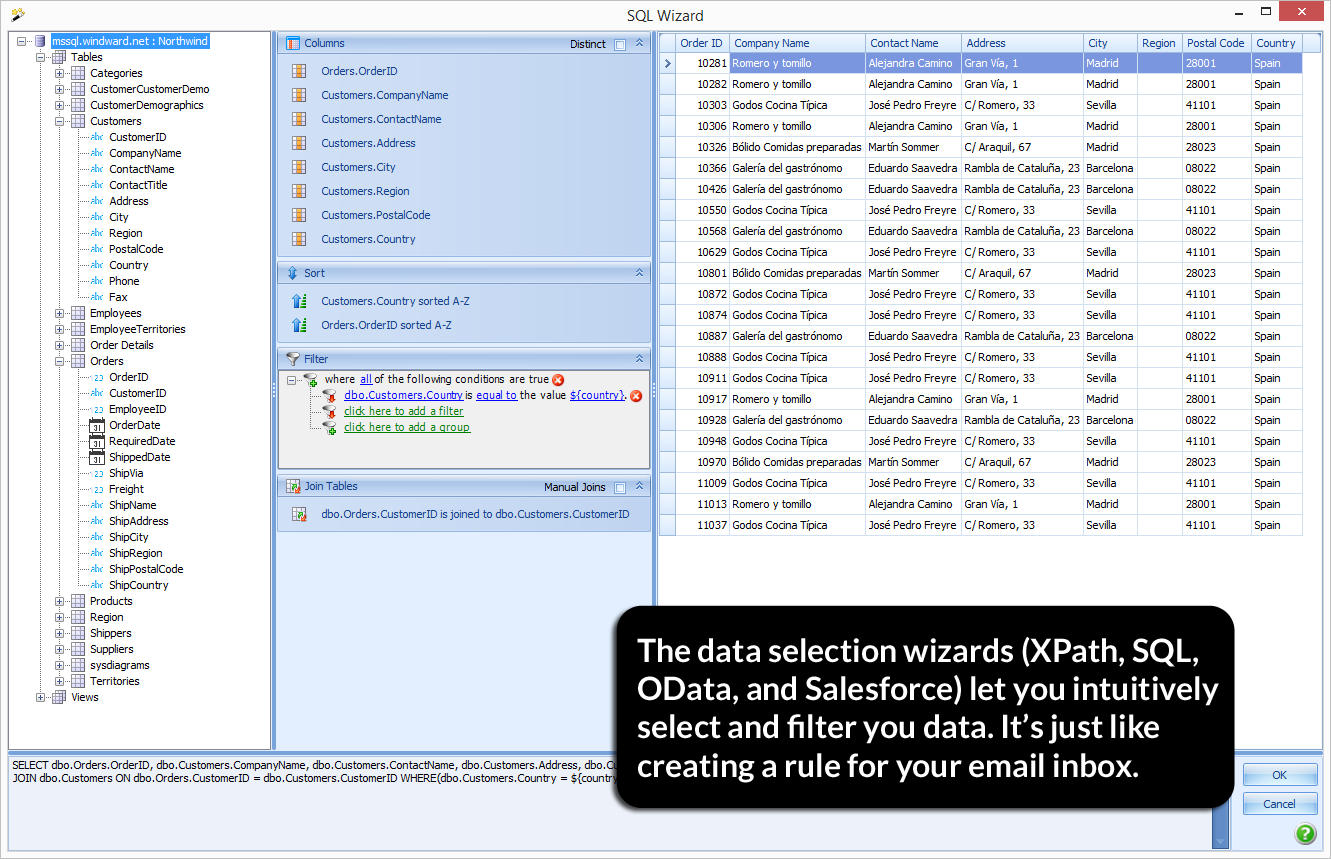Collapse the Sort panel with chevron
Image resolution: width=1331 pixels, height=859 pixels.
[x=640, y=272]
